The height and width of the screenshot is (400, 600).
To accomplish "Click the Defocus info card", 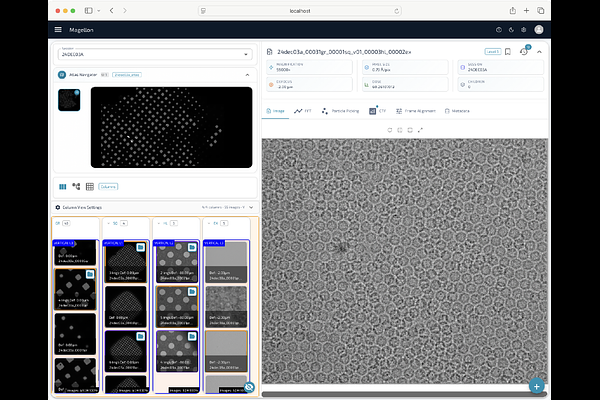I will (310, 84).
